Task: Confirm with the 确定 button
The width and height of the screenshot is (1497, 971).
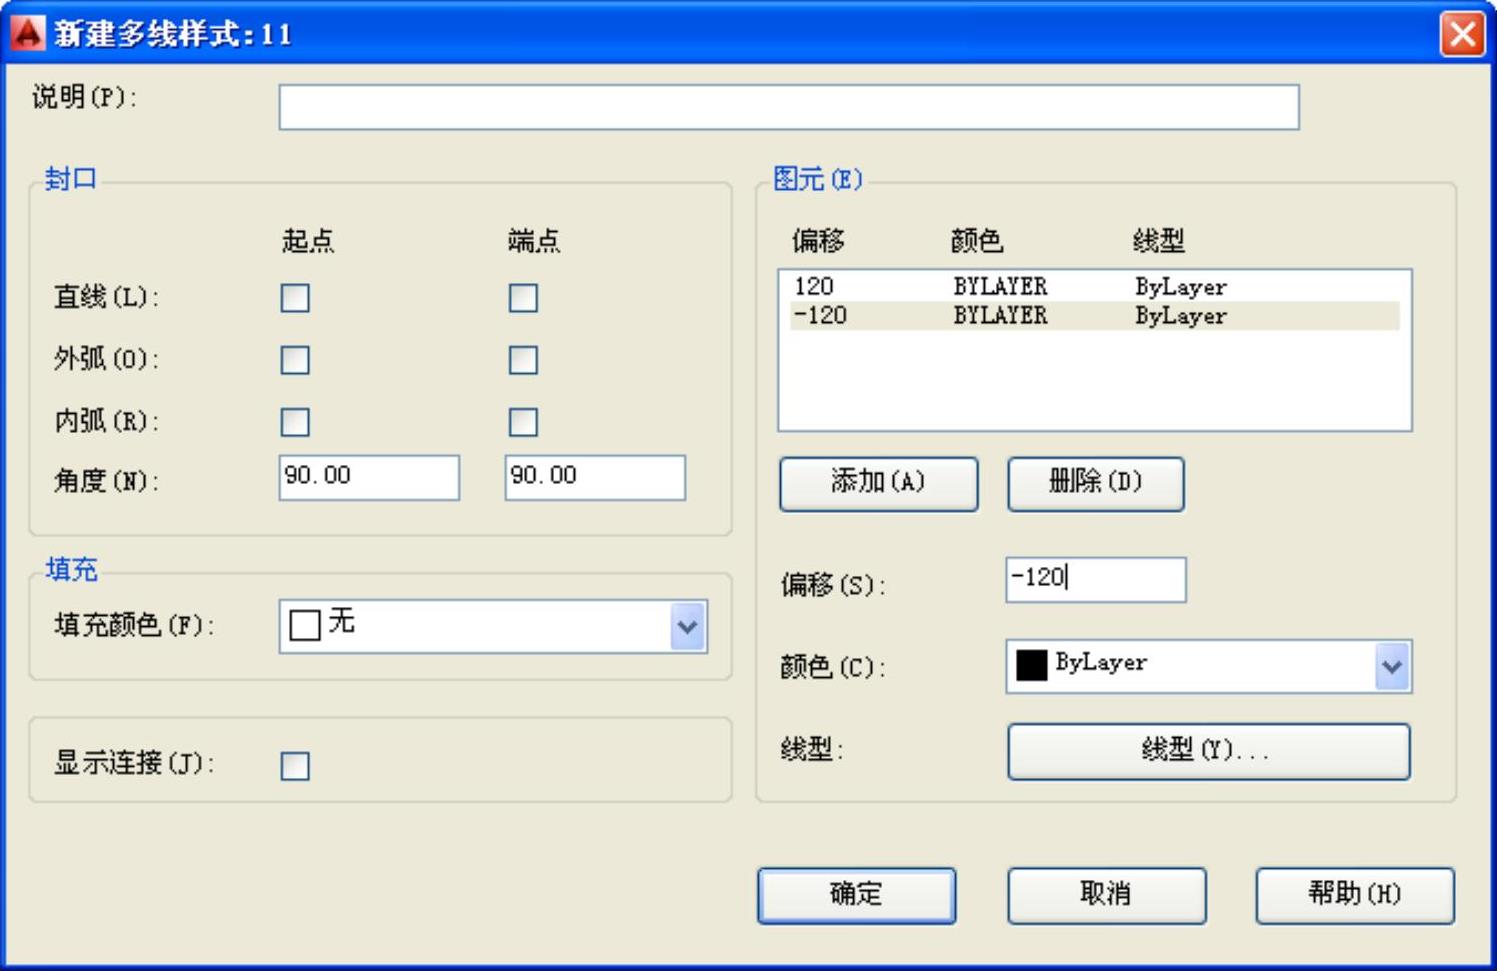Action: (x=857, y=895)
